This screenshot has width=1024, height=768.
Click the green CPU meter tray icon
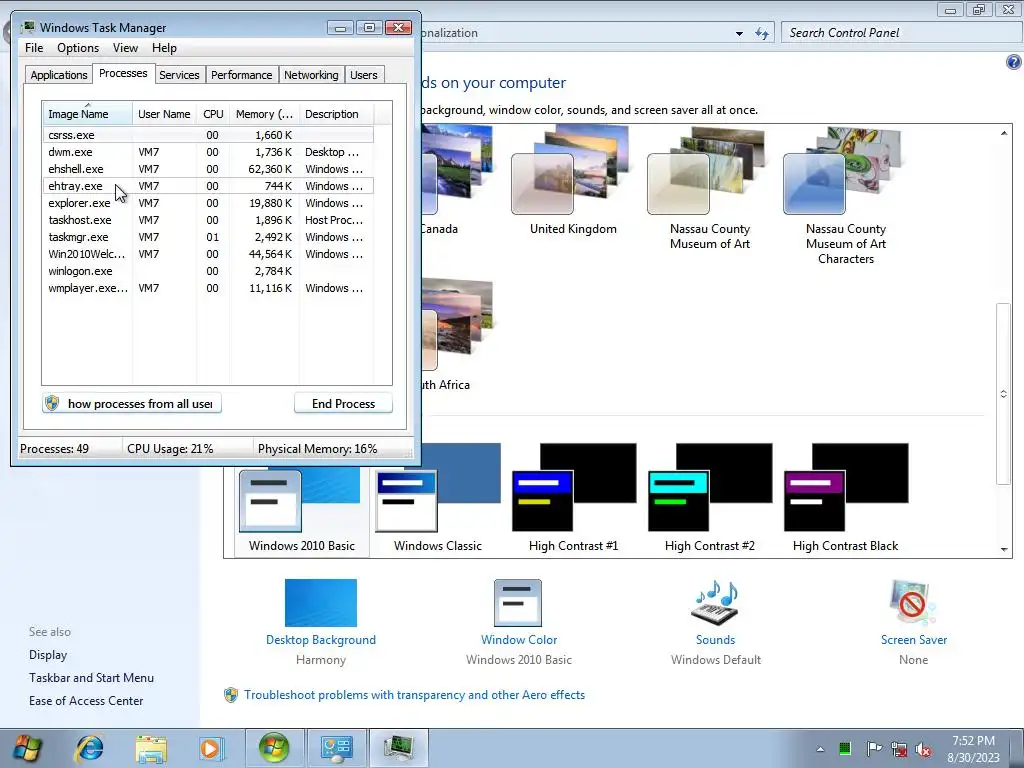click(845, 748)
